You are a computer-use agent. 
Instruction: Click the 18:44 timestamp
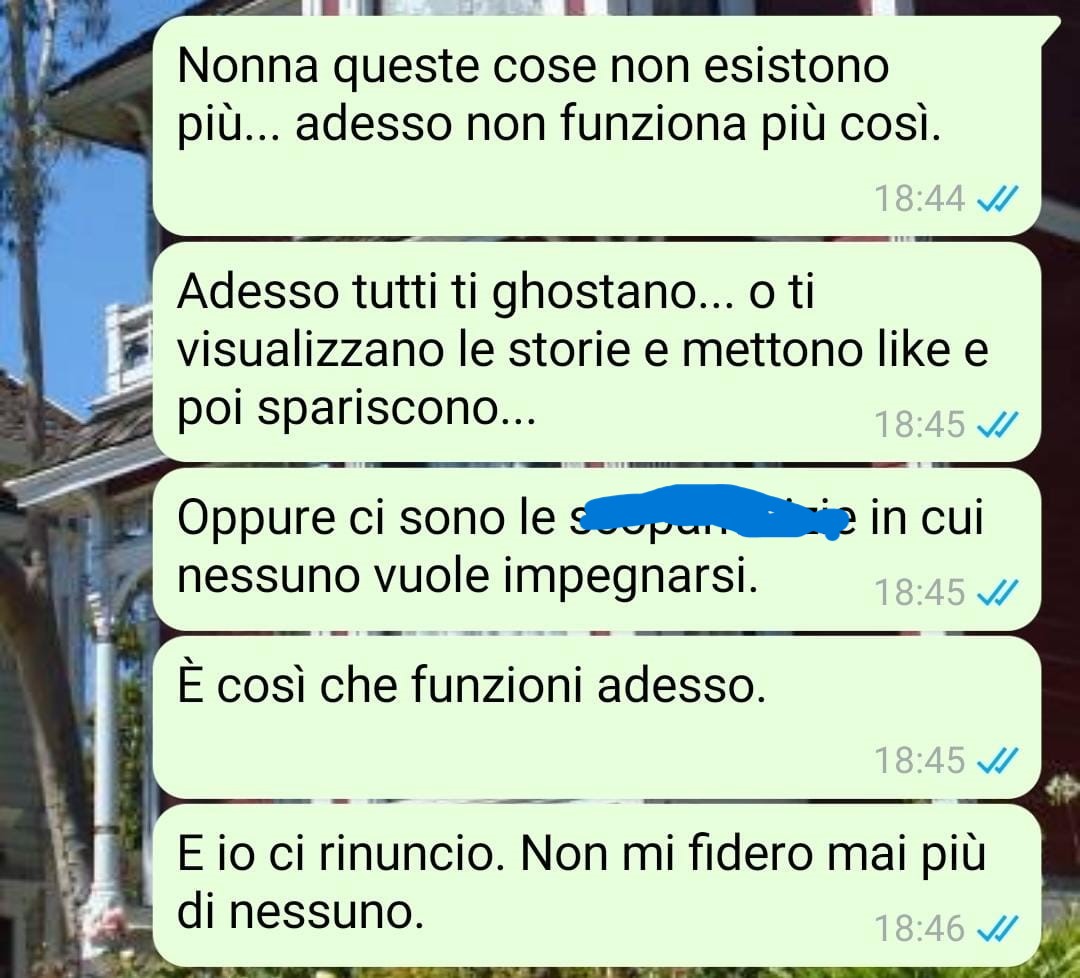pyautogui.click(x=920, y=198)
